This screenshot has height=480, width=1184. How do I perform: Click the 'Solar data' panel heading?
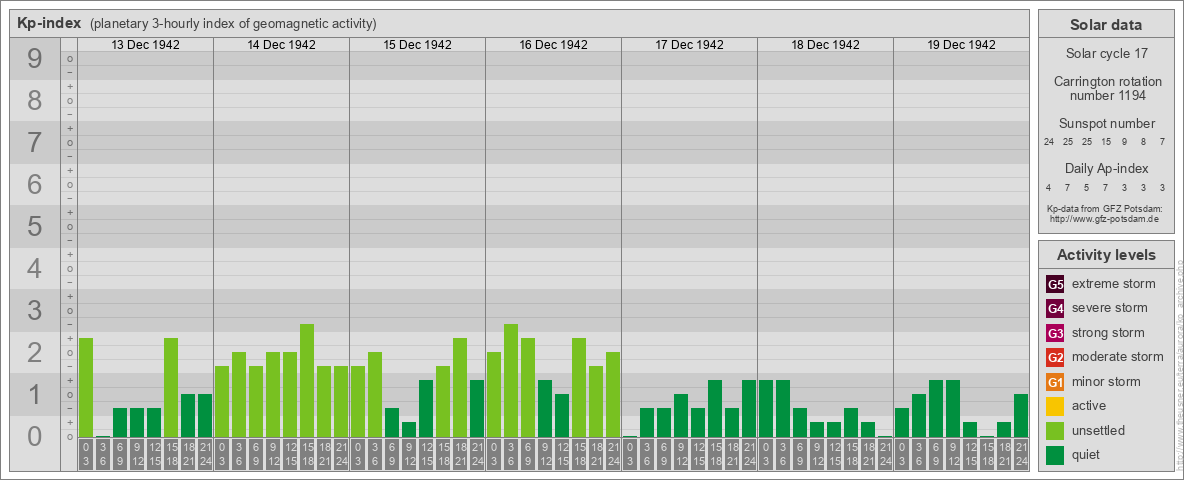pyautogui.click(x=1105, y=25)
